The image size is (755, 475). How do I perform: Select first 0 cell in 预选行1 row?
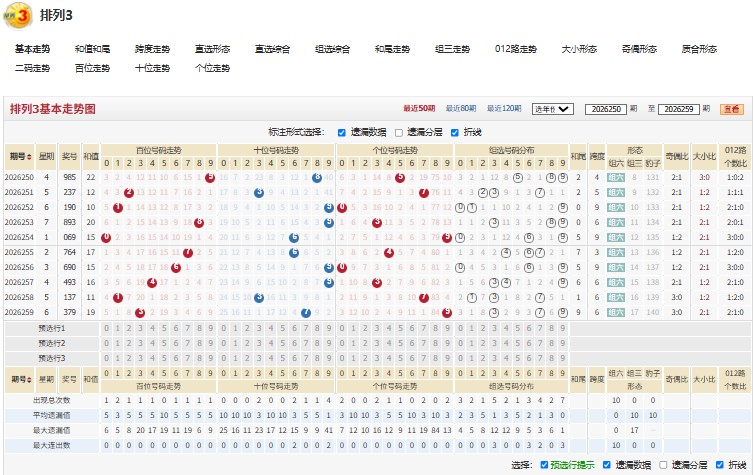pos(106,329)
